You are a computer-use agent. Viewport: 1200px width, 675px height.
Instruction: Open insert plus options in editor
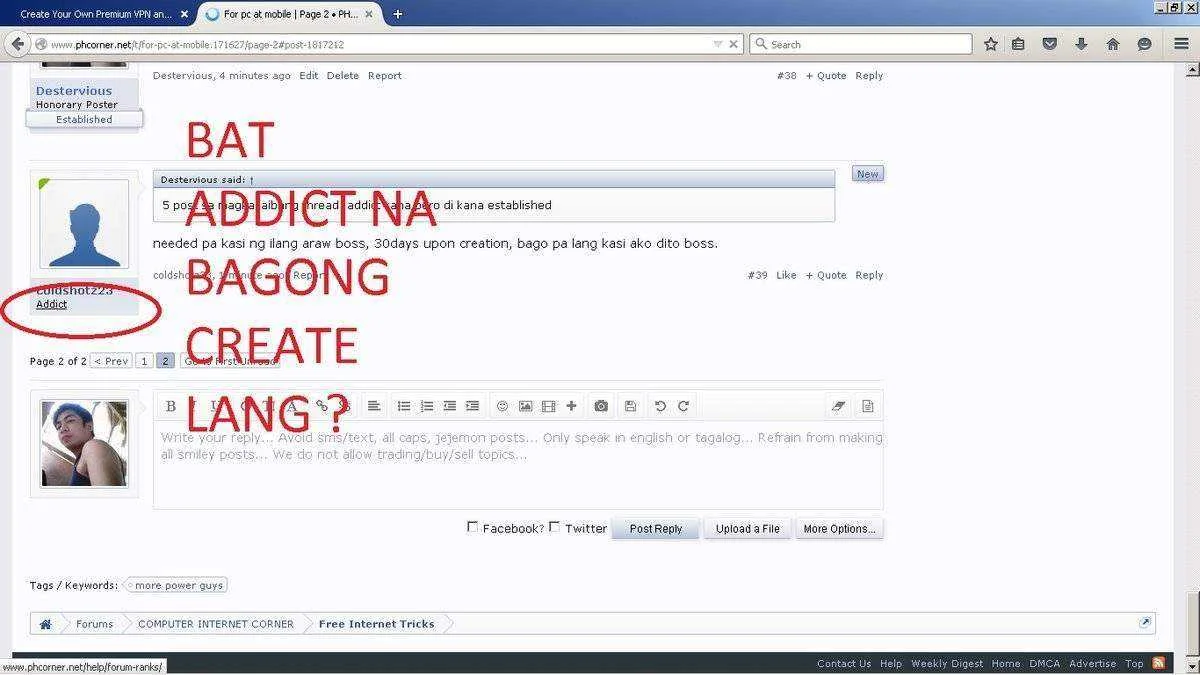point(571,406)
